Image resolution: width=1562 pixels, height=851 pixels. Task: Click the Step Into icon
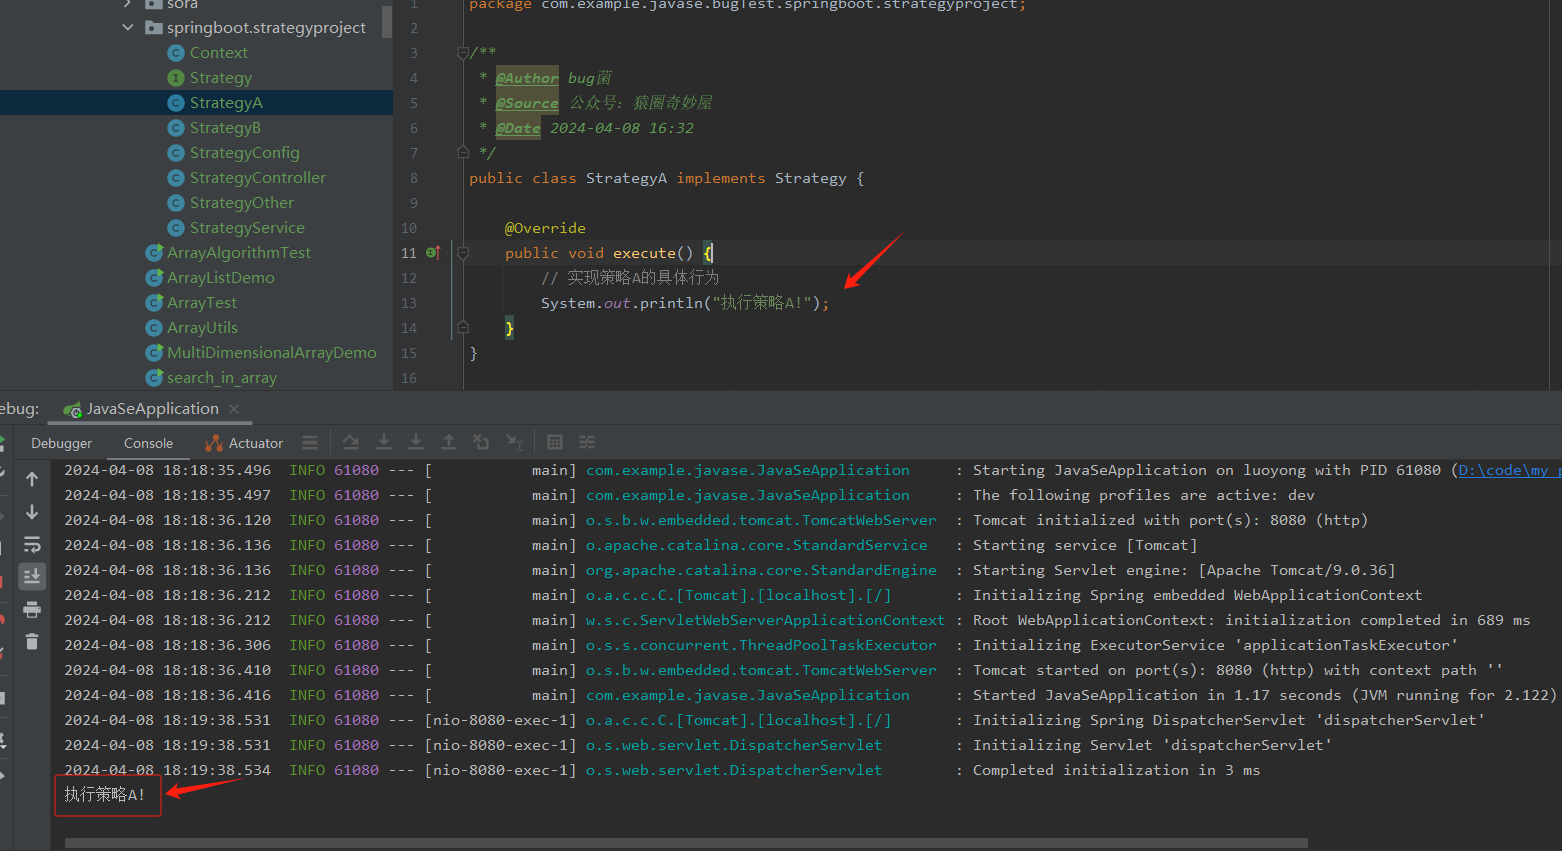(x=383, y=442)
